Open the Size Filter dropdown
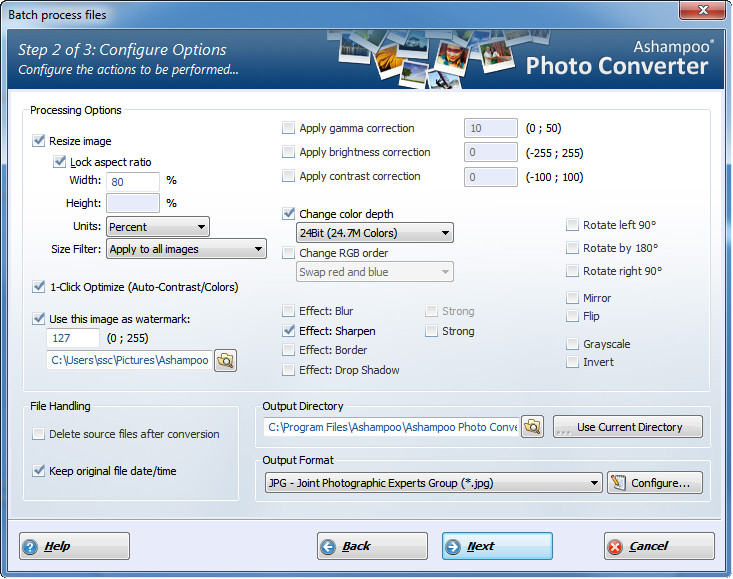 tap(186, 249)
